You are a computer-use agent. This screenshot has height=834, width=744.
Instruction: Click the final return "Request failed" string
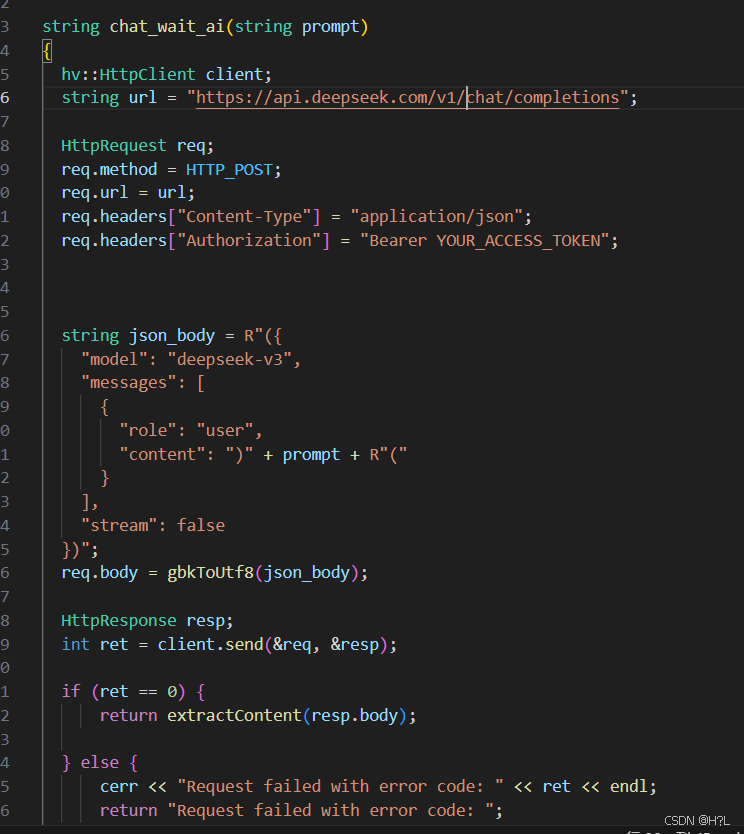click(330, 811)
